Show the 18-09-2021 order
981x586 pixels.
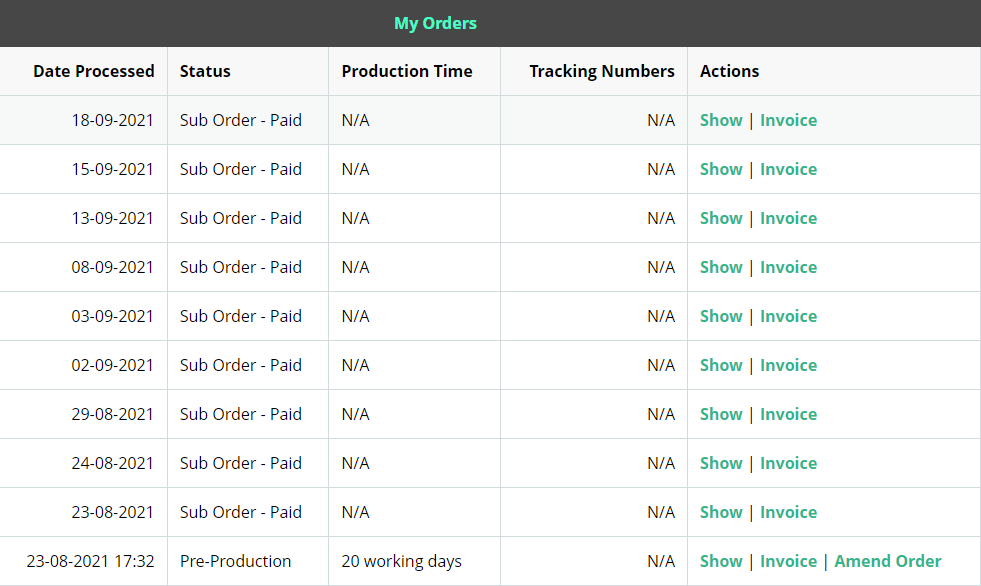click(721, 120)
